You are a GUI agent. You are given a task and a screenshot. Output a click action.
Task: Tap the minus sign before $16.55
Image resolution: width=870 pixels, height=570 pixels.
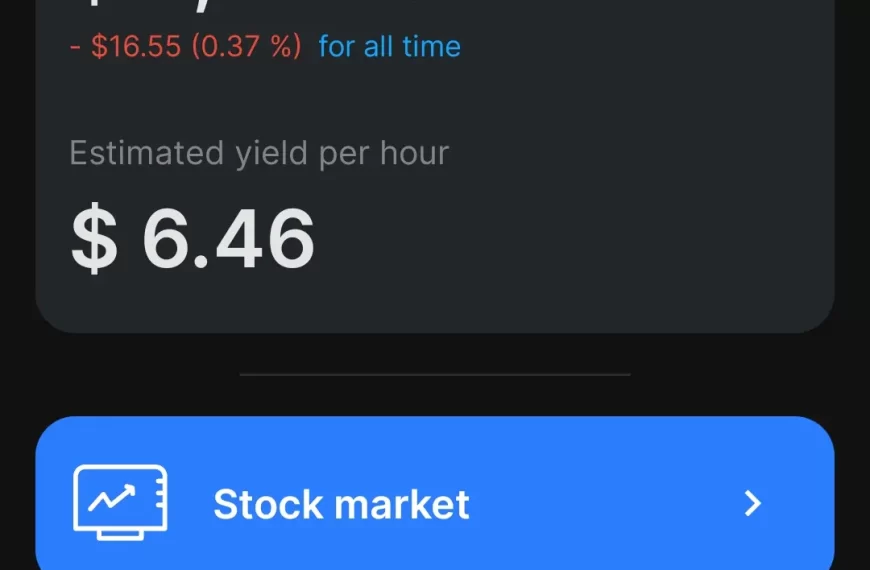[76, 47]
